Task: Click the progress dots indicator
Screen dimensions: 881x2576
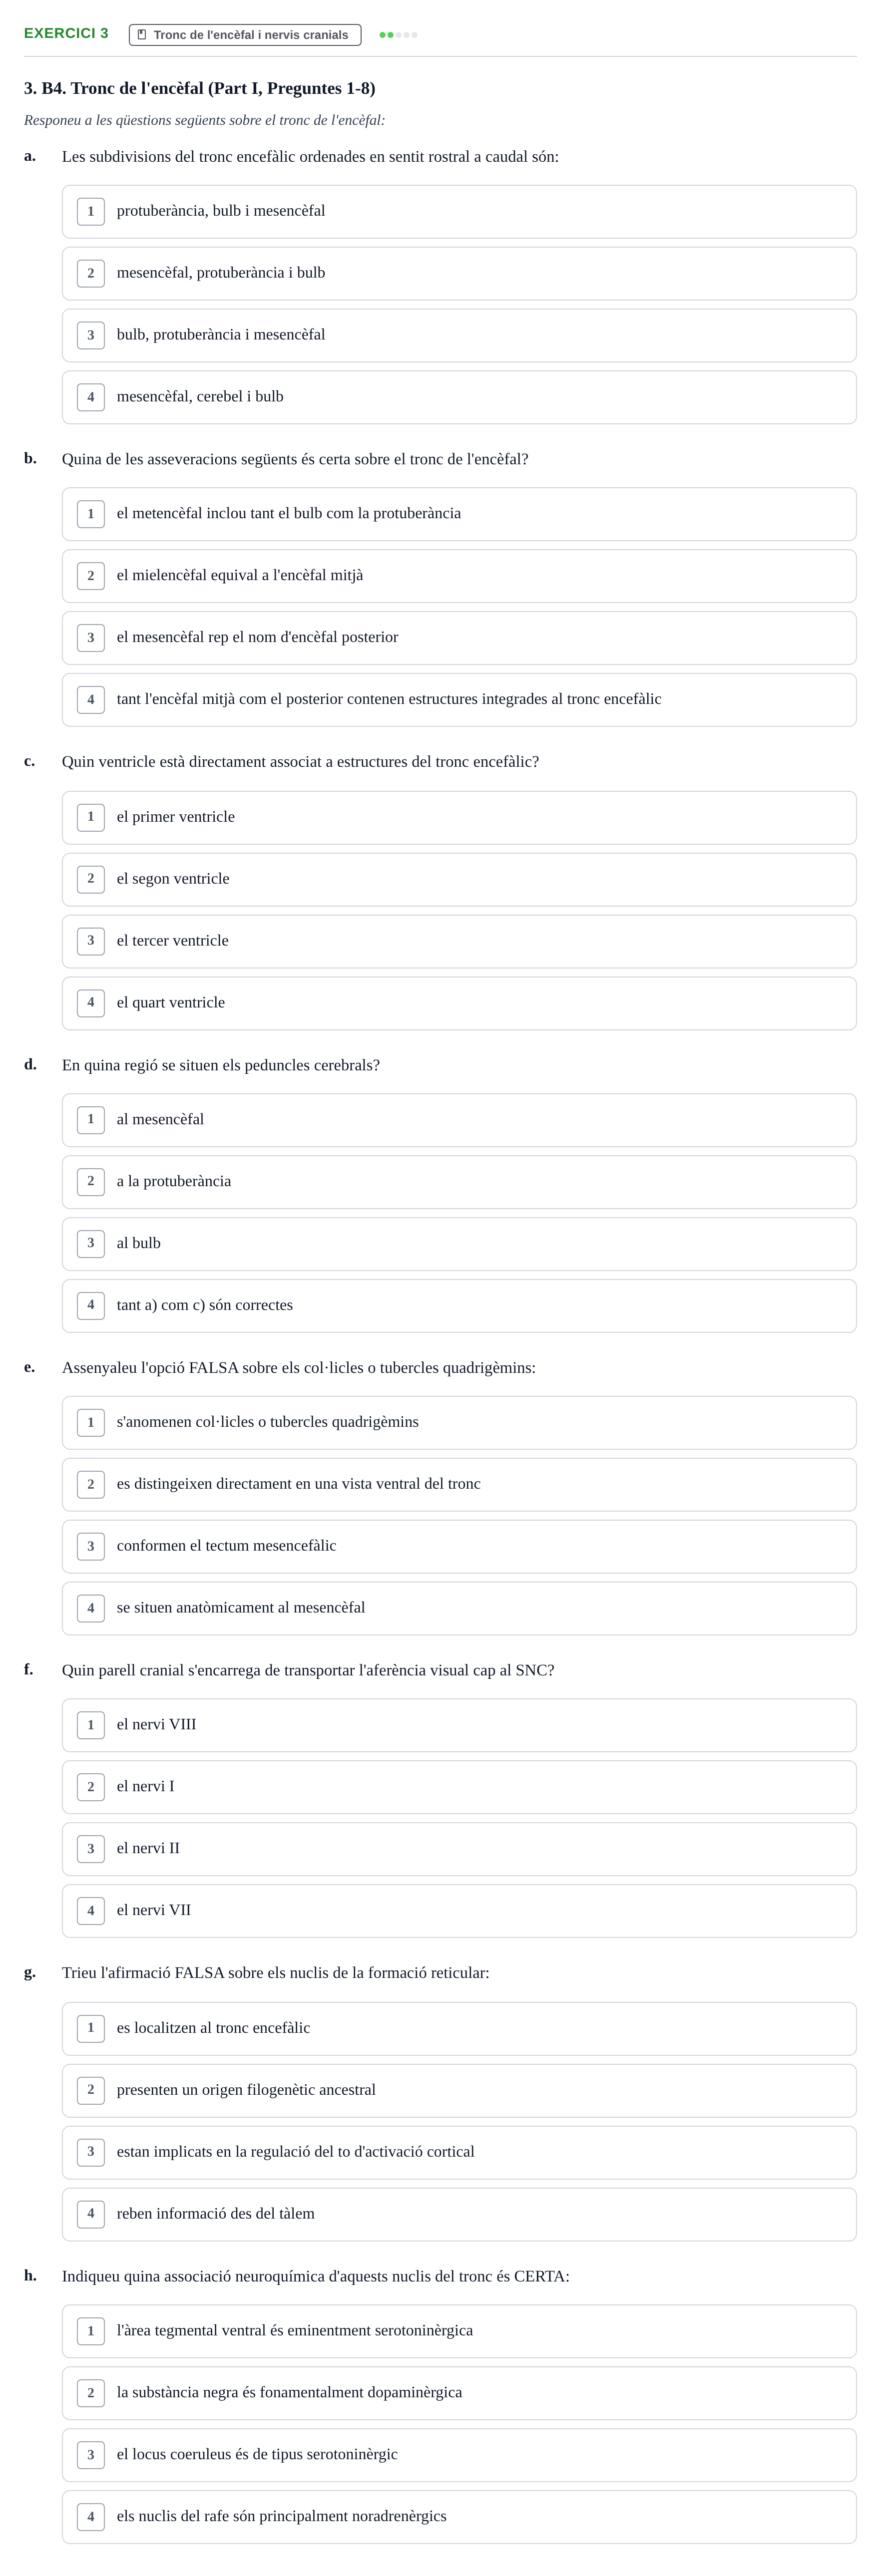Action: pyautogui.click(x=398, y=35)
